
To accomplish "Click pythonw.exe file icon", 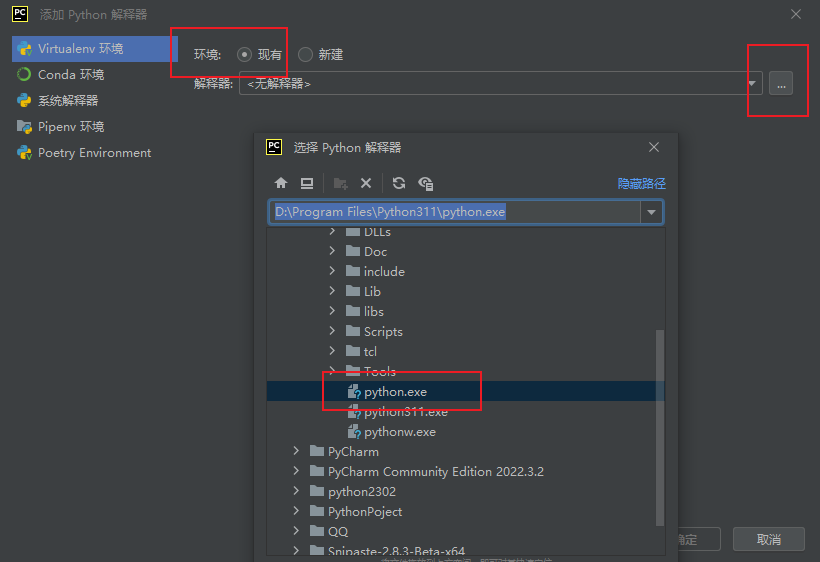I will pos(354,432).
